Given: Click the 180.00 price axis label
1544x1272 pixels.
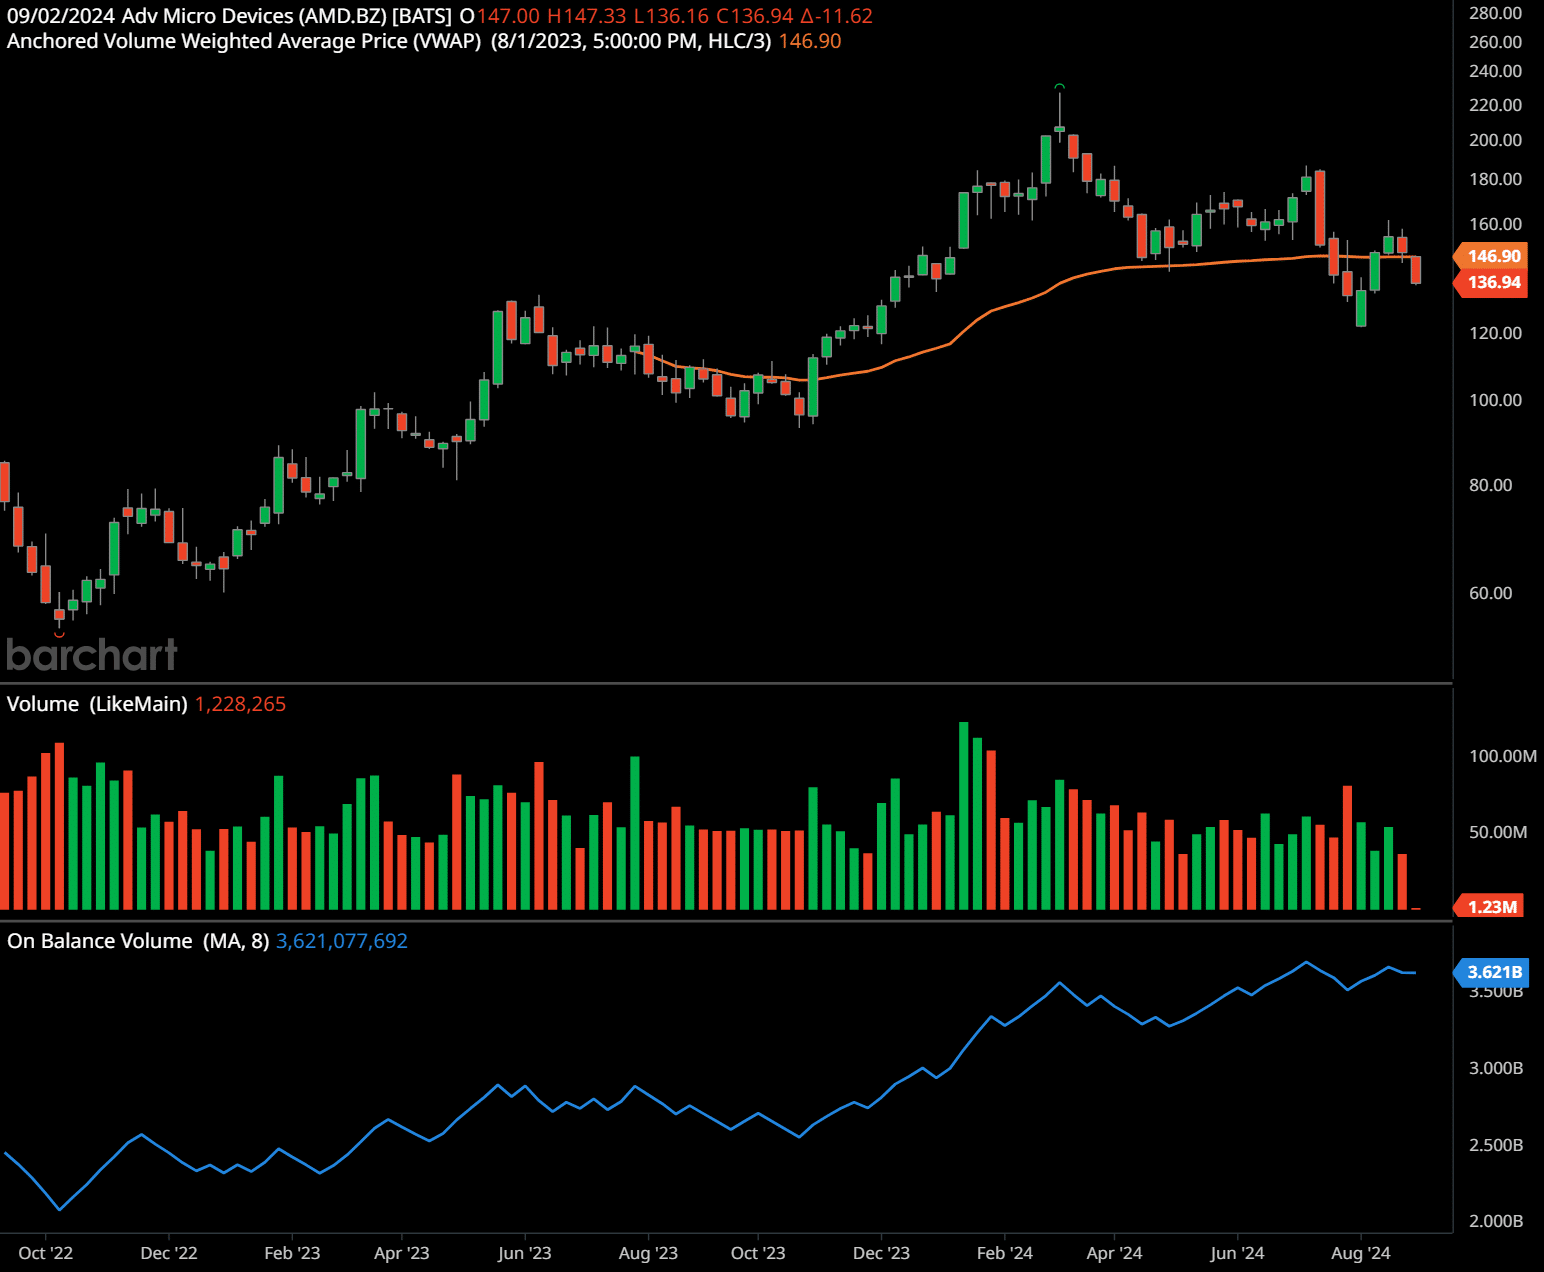Looking at the screenshot, I should pyautogui.click(x=1495, y=179).
